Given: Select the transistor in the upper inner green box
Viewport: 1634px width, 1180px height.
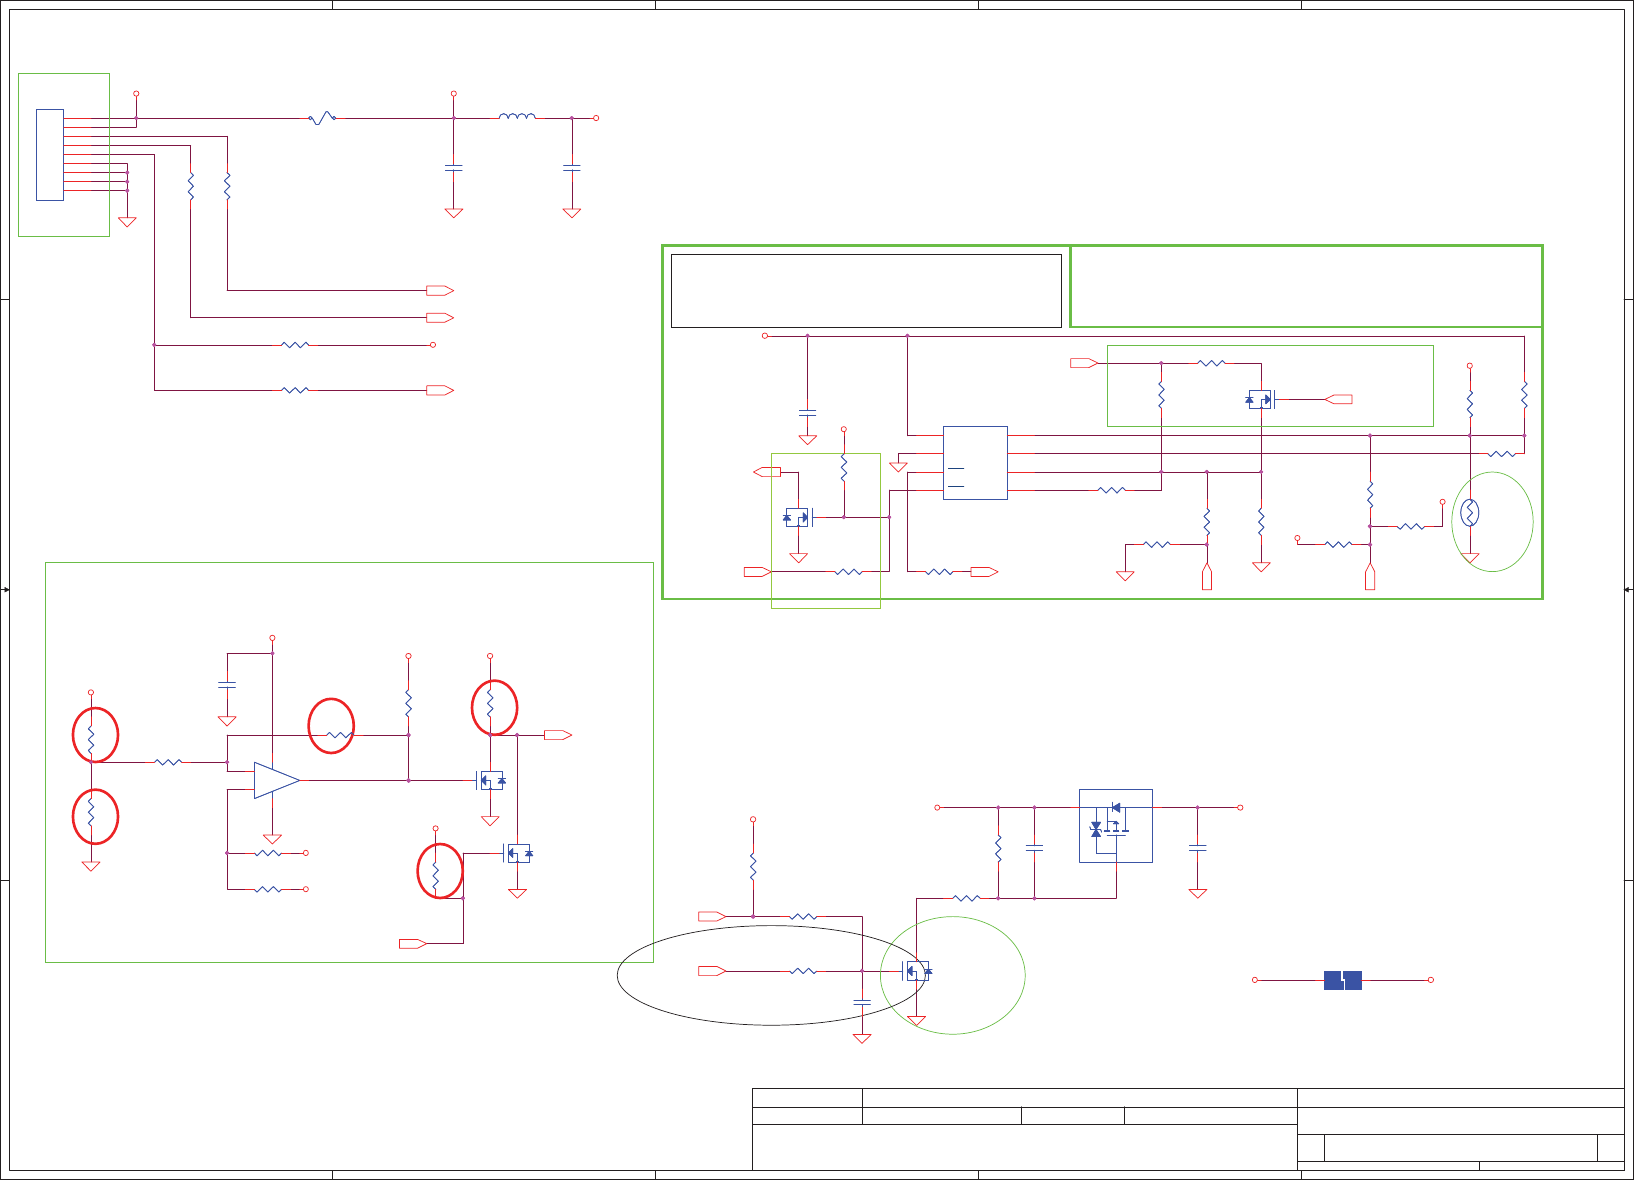Looking at the screenshot, I should coord(1260,400).
